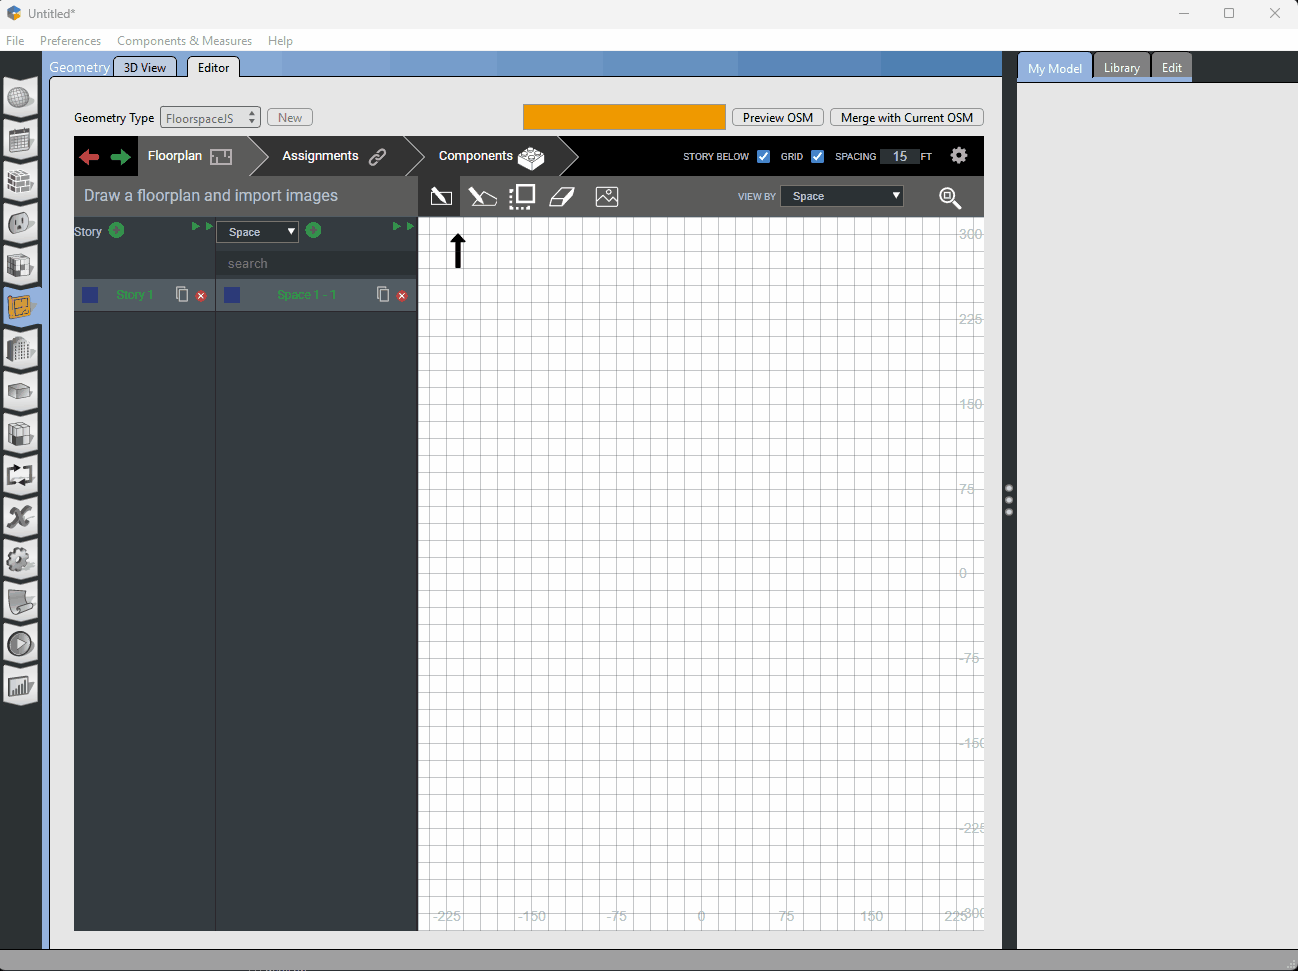
Task: Open the Simulation Settings gear sidebar icon
Action: [20, 559]
